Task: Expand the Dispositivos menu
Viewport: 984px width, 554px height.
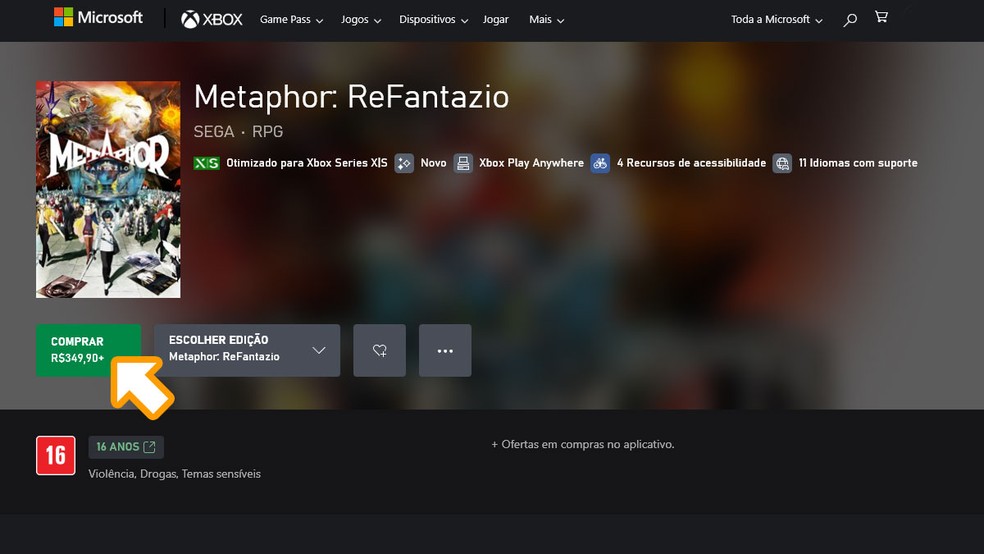Action: 434,19
